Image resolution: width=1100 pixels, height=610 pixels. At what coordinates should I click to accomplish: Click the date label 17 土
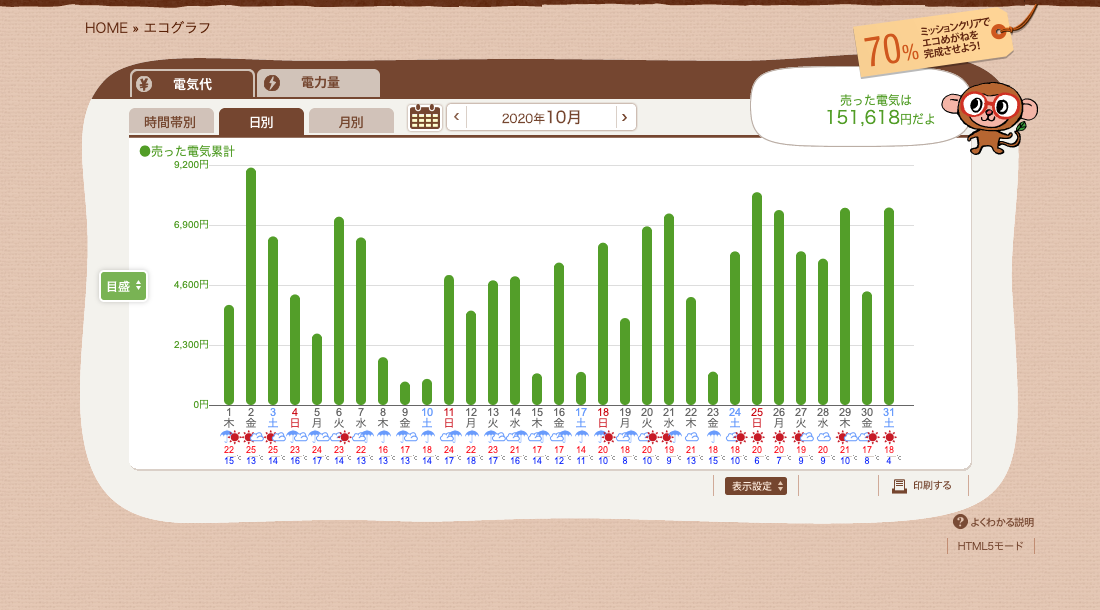581,418
